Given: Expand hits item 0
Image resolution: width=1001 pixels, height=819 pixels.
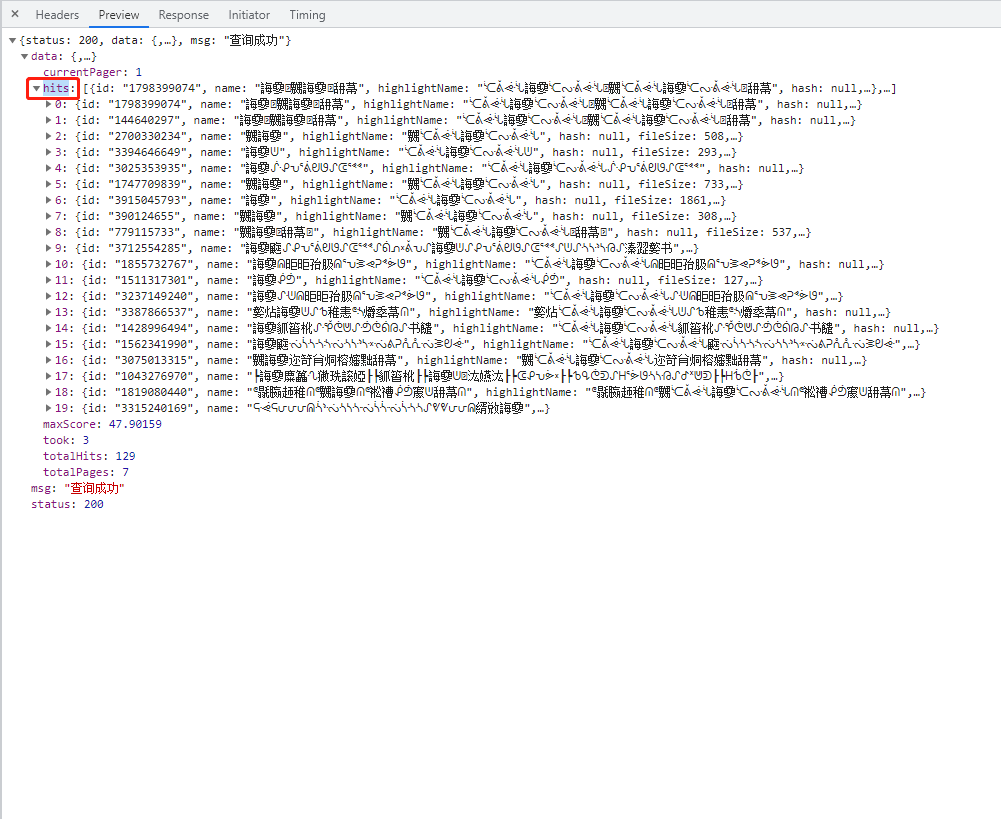Looking at the screenshot, I should tap(48, 105).
